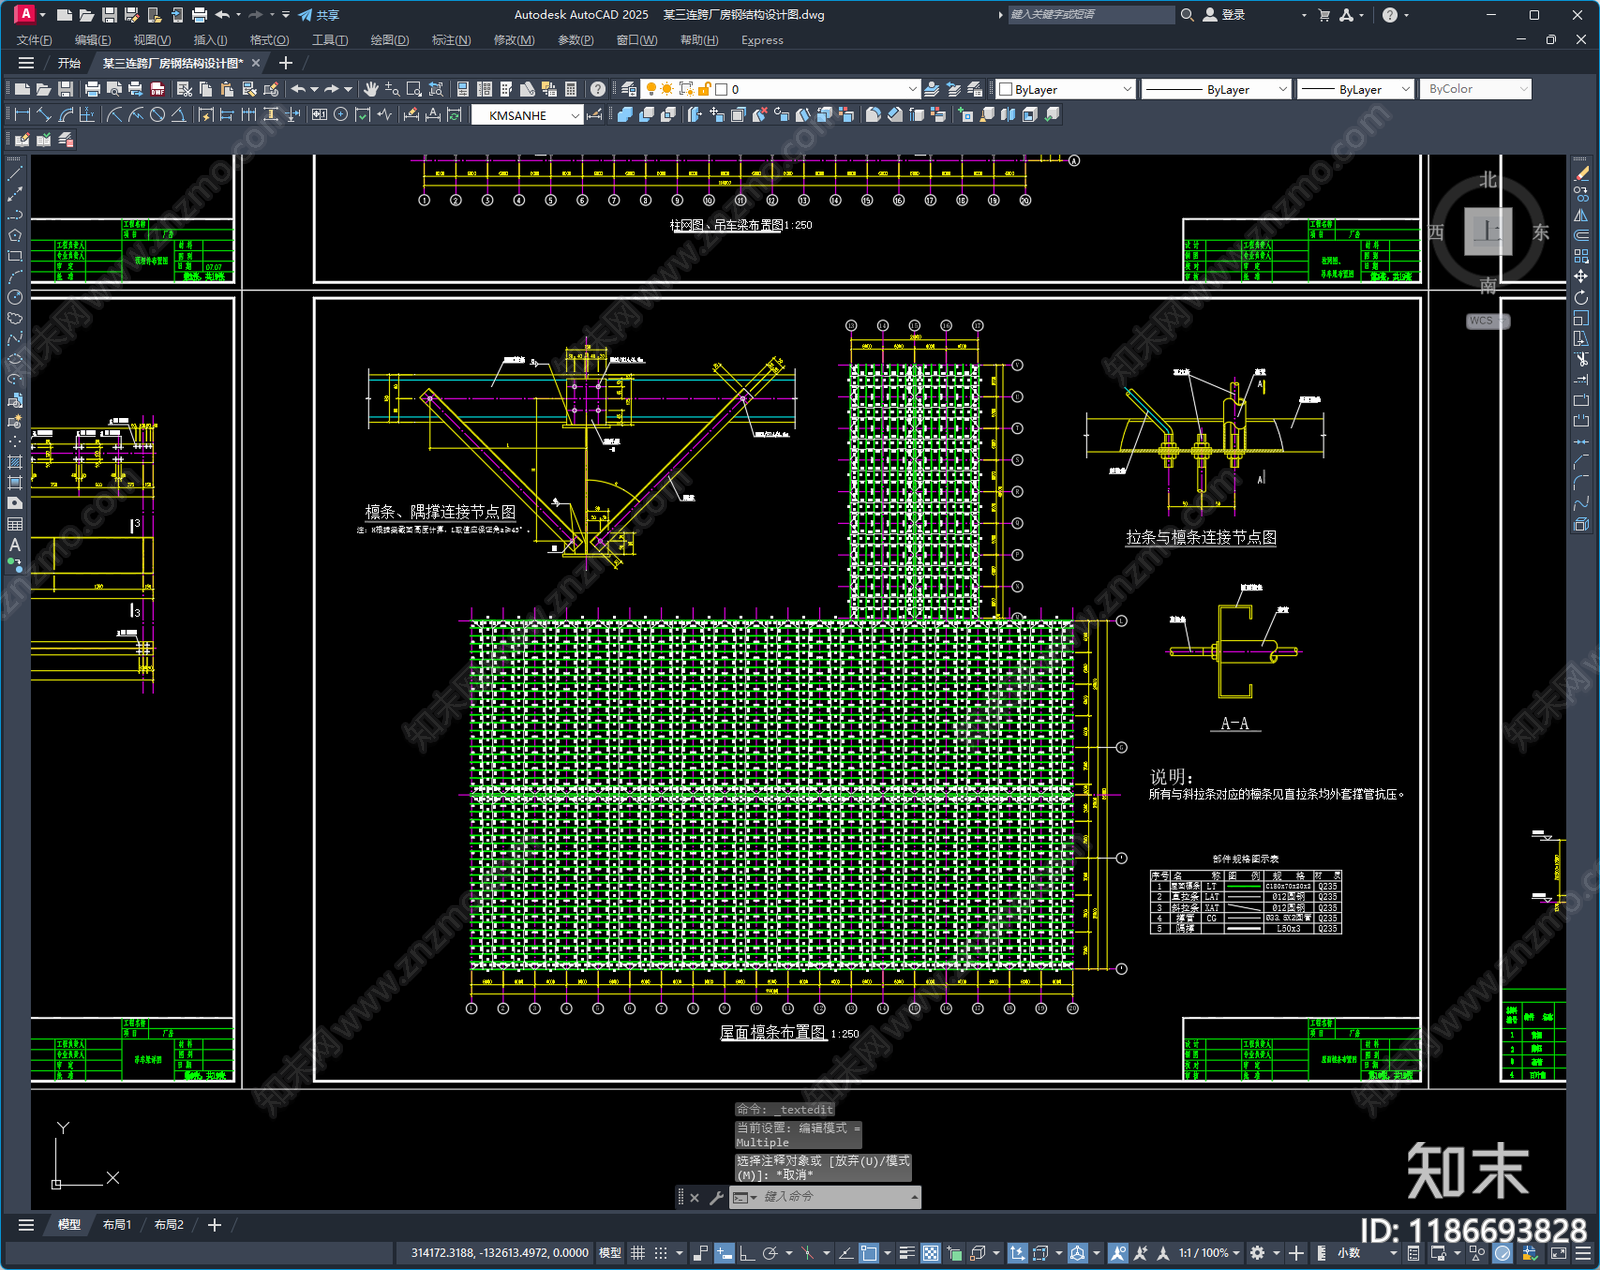
Task: Click the Plot printer icon
Action: point(92,89)
